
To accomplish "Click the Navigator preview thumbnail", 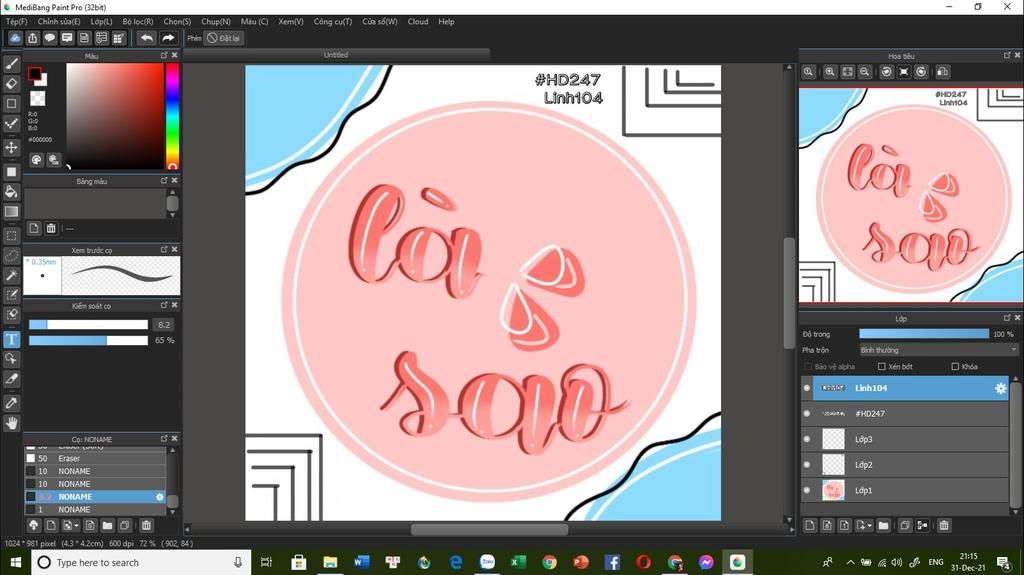I will (911, 196).
